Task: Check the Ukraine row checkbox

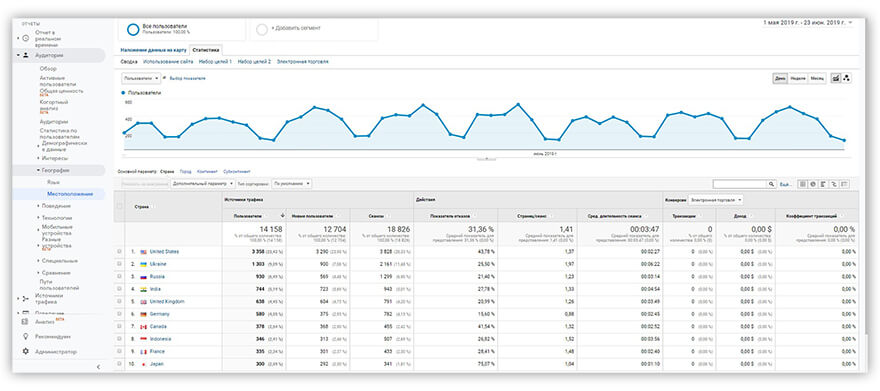Action: 119,264
